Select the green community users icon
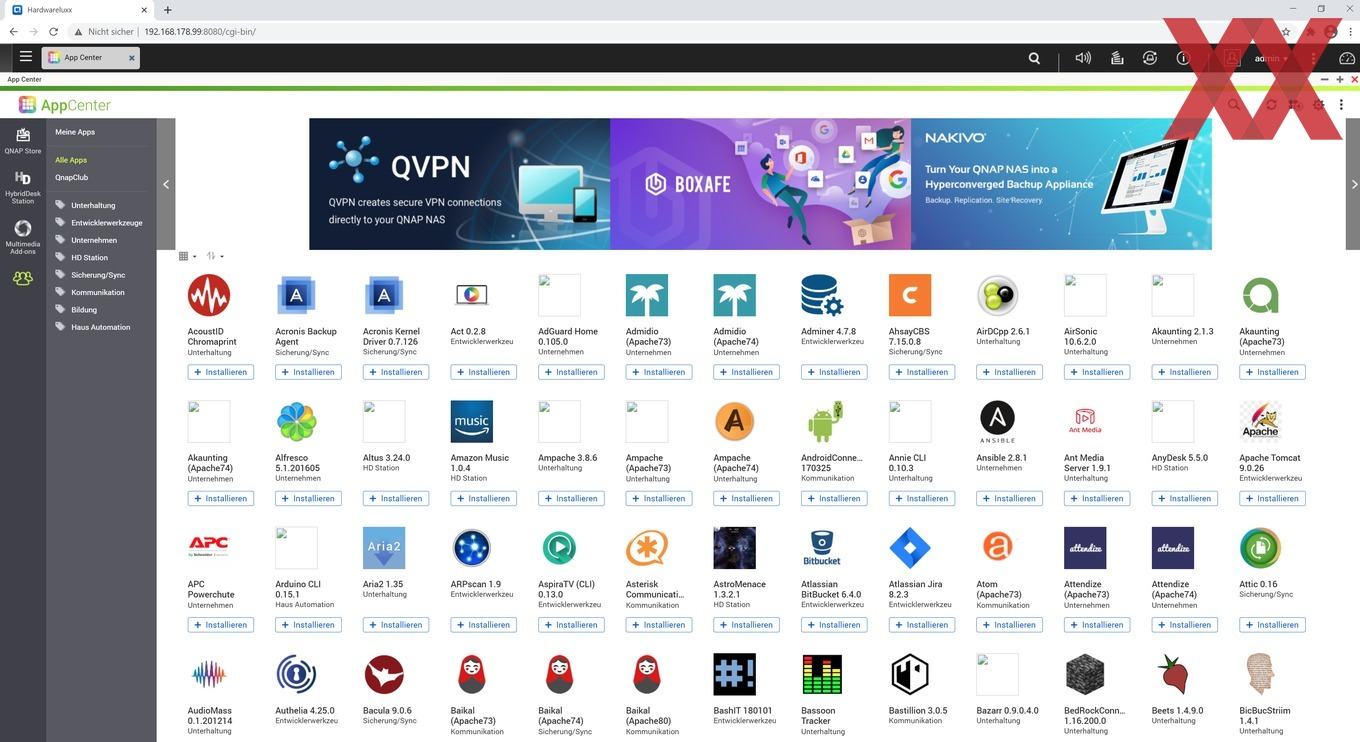The width and height of the screenshot is (1360, 742). click(x=22, y=278)
